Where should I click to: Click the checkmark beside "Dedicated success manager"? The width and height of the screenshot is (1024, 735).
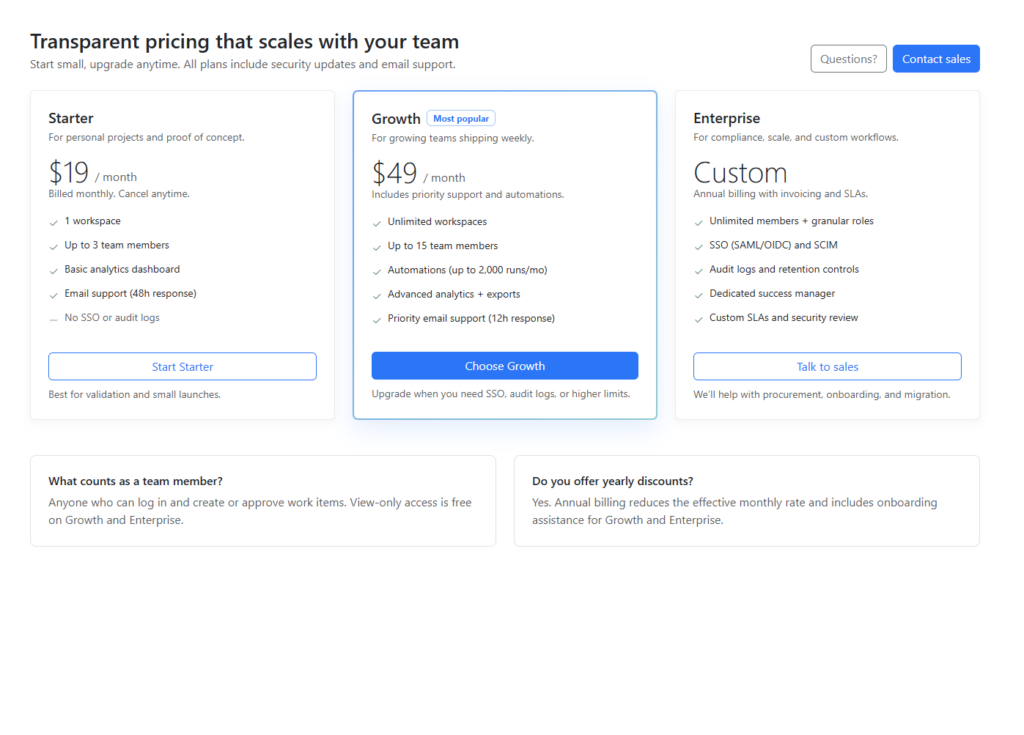(x=699, y=294)
